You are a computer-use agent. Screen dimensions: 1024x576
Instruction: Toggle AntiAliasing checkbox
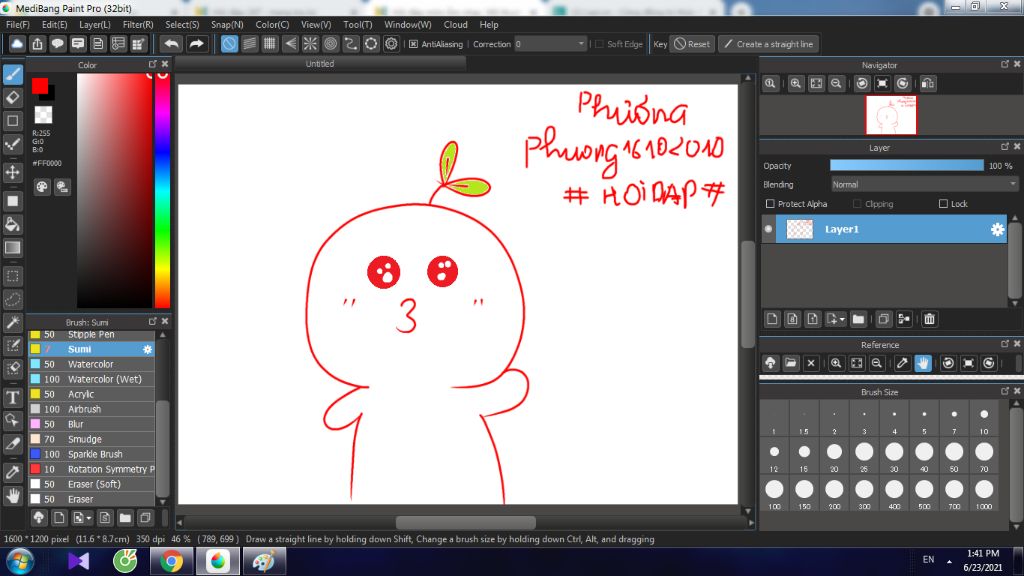click(x=413, y=44)
